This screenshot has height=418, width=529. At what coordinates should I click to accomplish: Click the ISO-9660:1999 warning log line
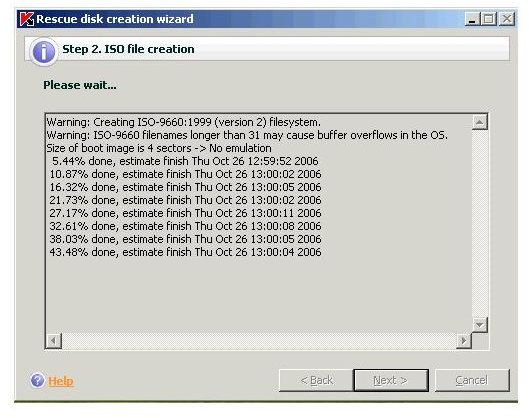(x=184, y=122)
